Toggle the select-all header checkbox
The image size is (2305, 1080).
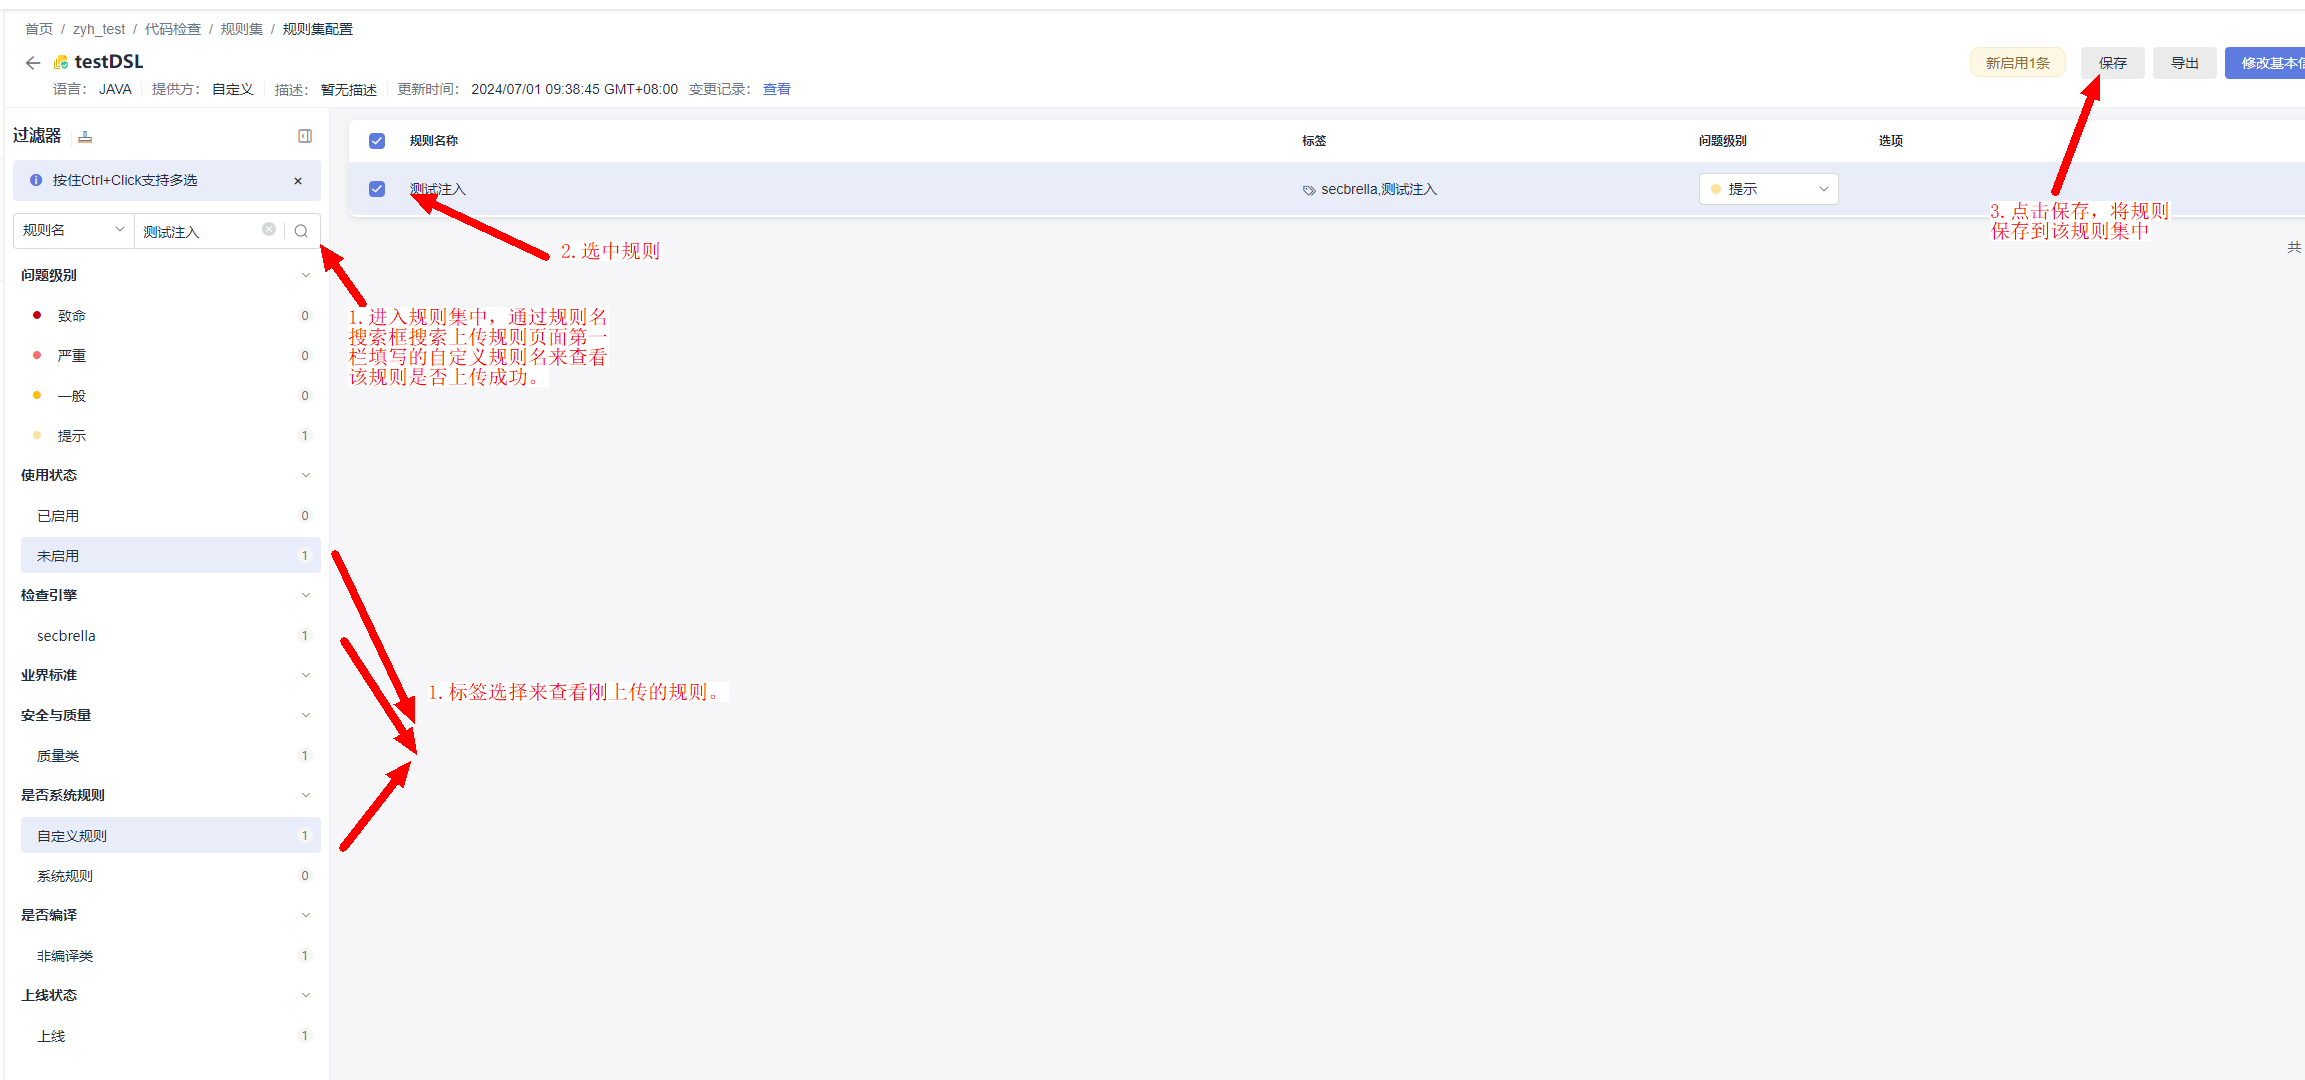click(x=377, y=141)
